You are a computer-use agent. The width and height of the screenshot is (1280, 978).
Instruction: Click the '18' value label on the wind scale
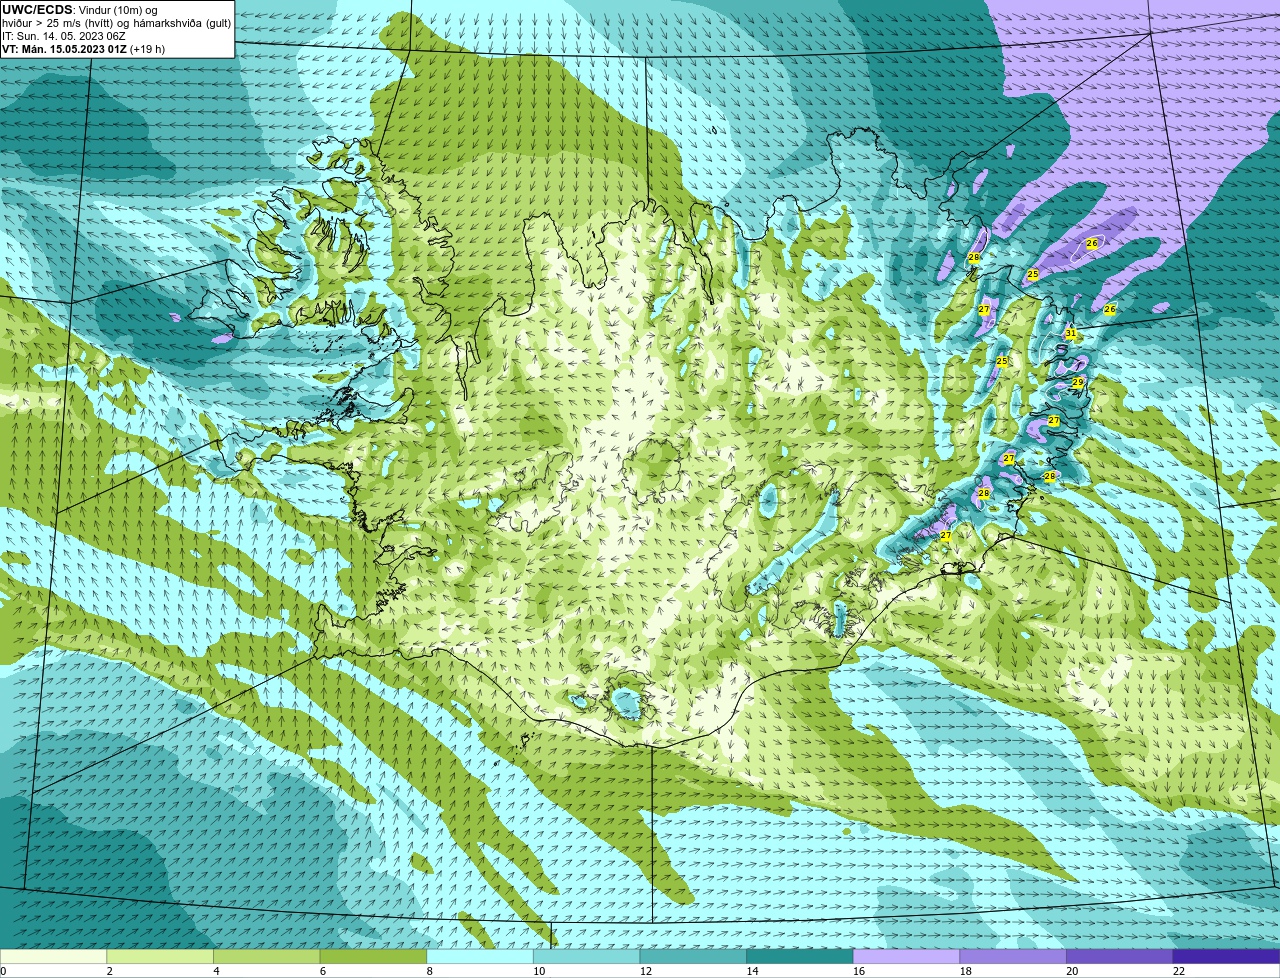(x=966, y=971)
